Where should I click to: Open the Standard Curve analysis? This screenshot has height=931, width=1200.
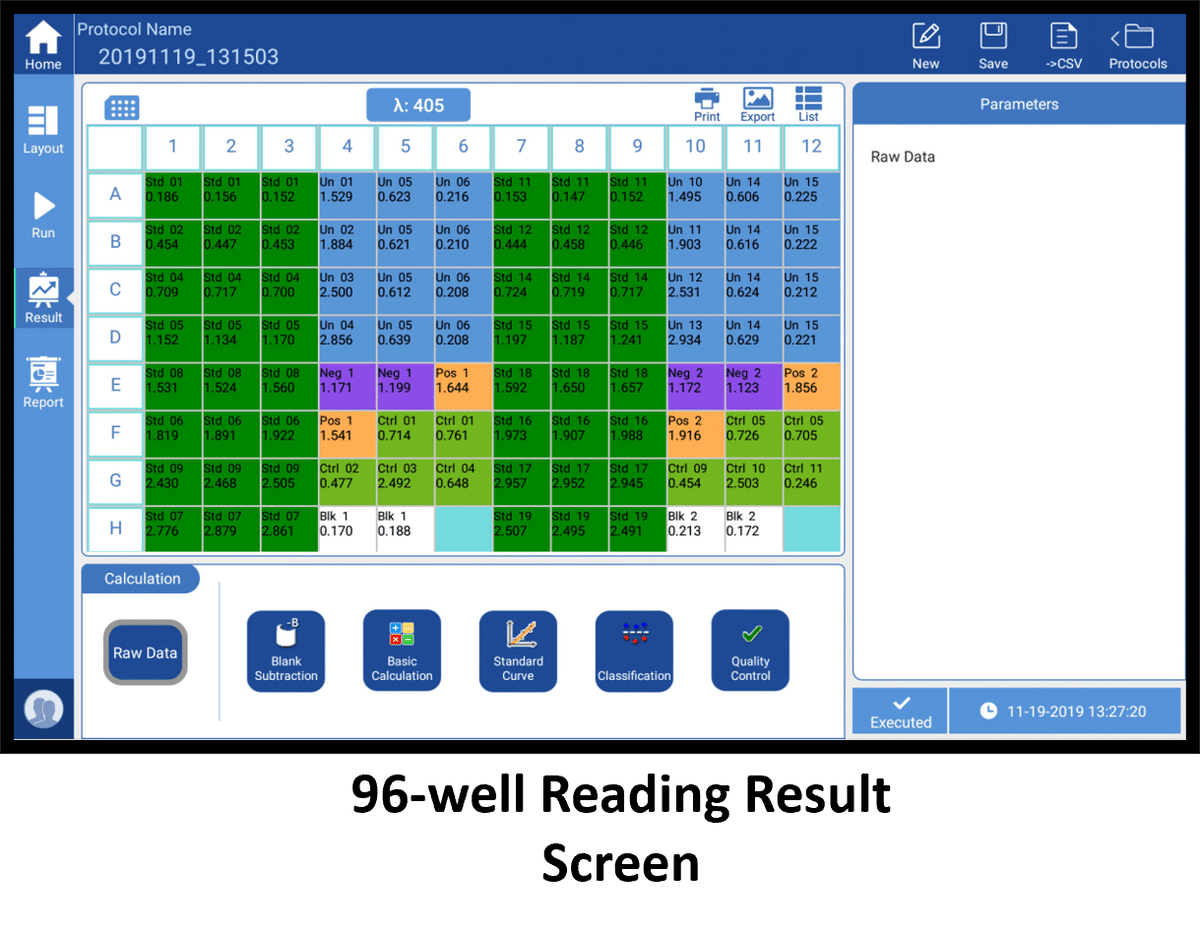(x=518, y=650)
